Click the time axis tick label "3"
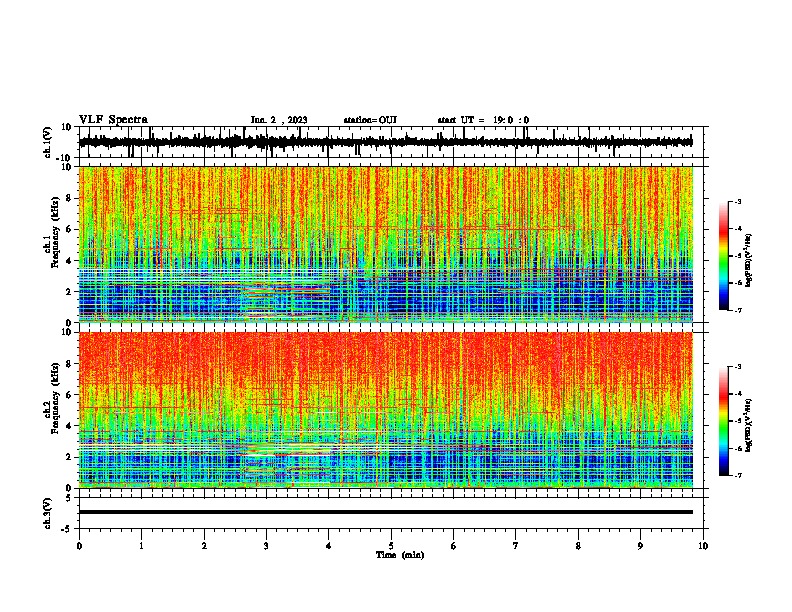This screenshot has height=612, width=792. tap(266, 546)
